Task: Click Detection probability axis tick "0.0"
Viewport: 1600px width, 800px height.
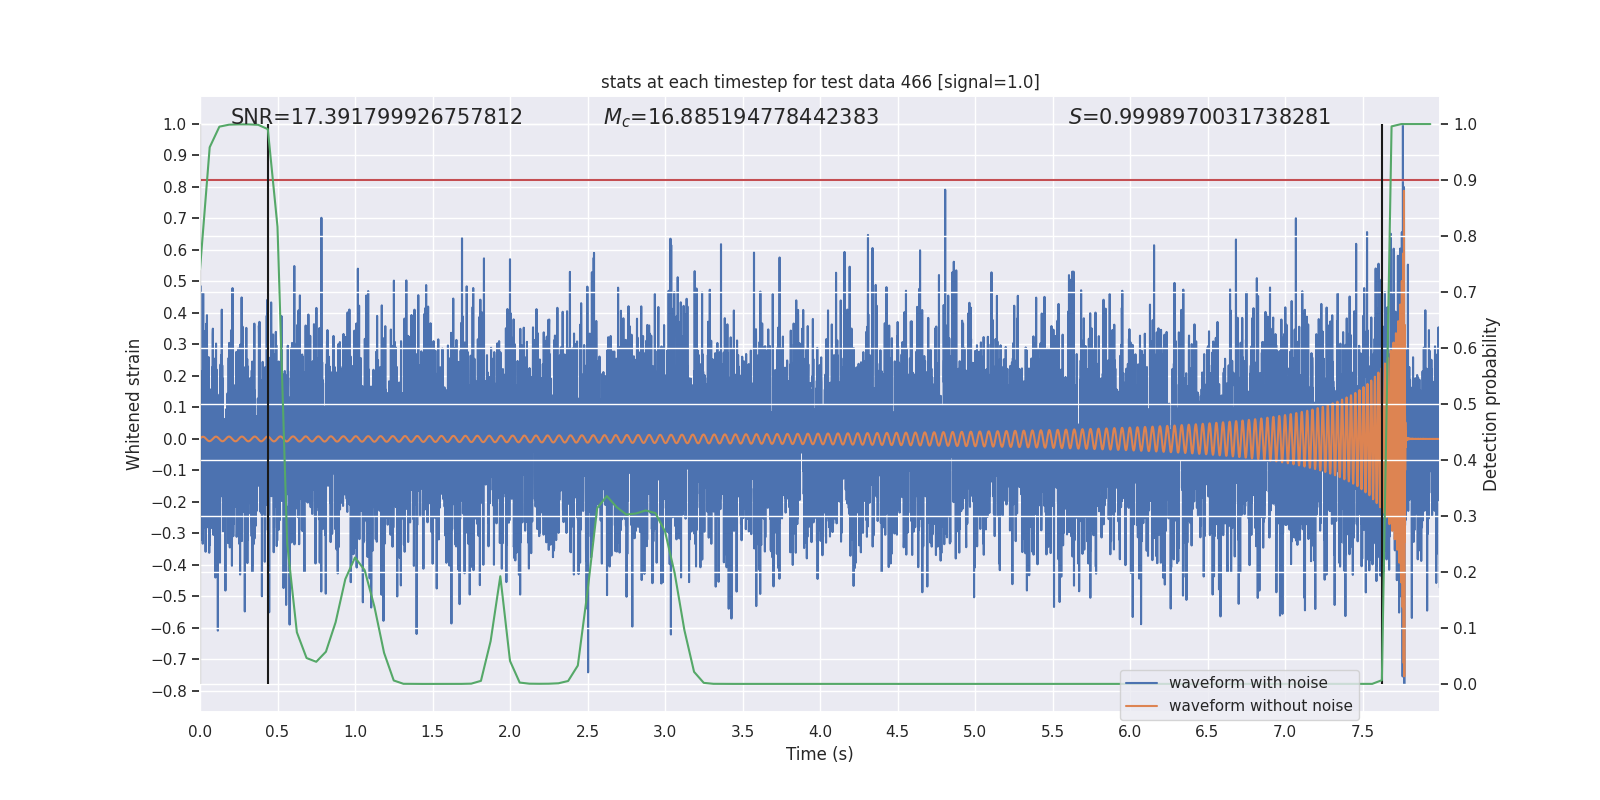Action: click(1465, 685)
